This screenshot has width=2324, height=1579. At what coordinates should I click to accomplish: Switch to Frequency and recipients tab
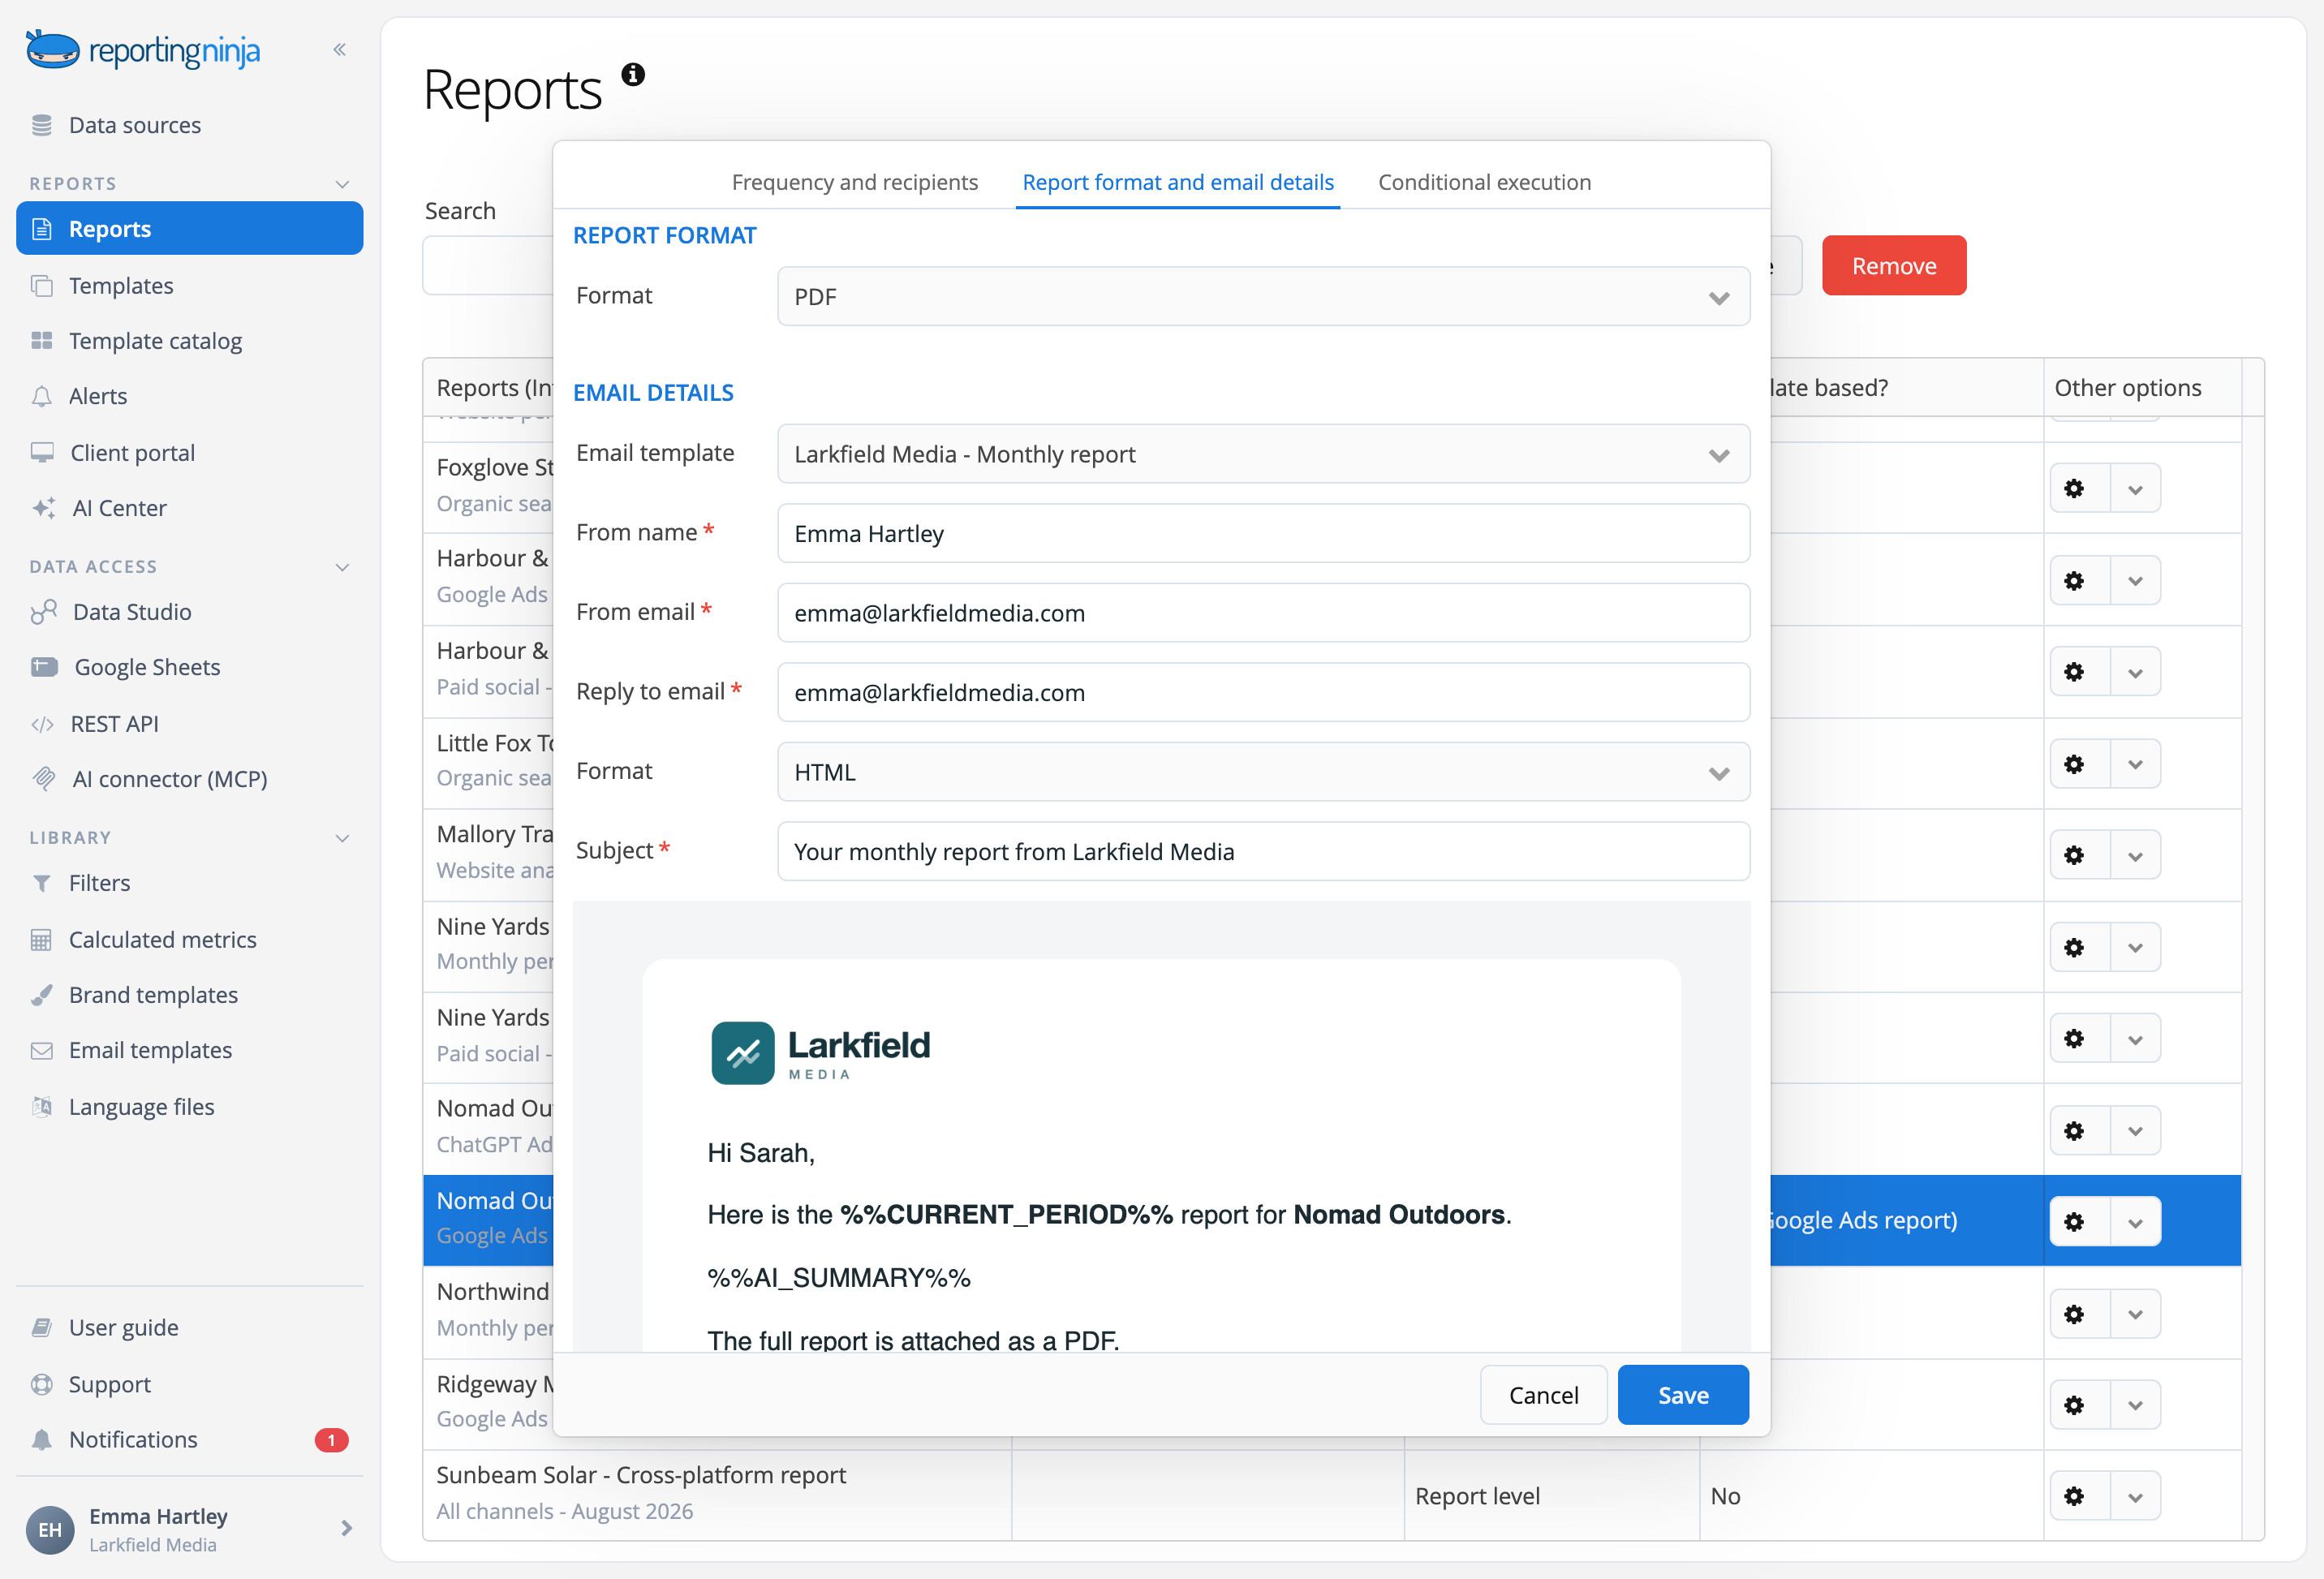(854, 182)
